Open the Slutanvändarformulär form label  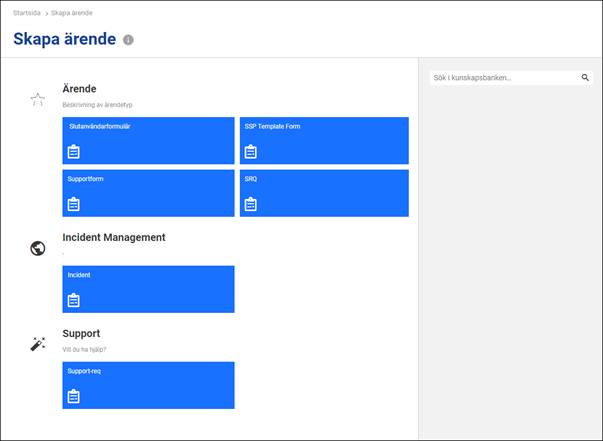(x=99, y=127)
